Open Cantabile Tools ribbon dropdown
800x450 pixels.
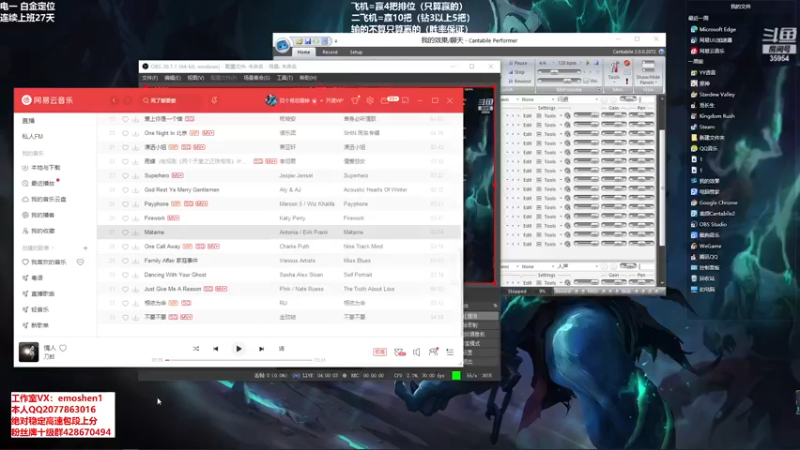[614, 72]
